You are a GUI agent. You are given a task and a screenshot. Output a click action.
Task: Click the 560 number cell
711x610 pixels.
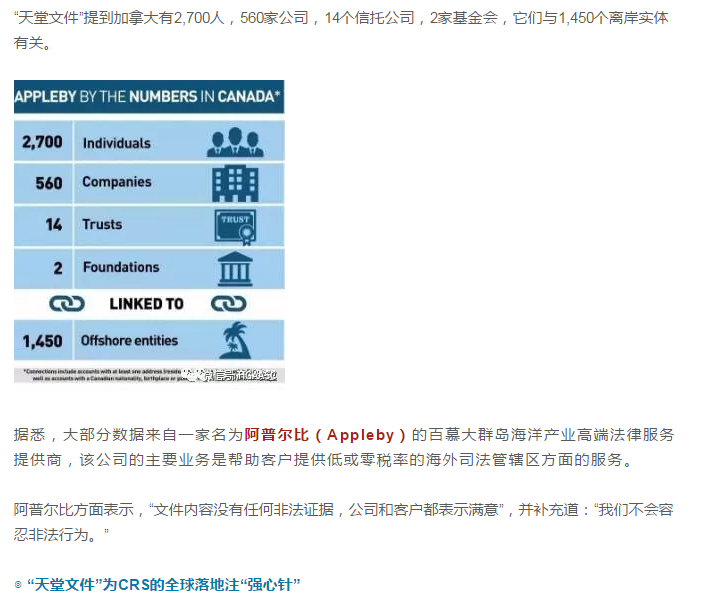coord(43,183)
